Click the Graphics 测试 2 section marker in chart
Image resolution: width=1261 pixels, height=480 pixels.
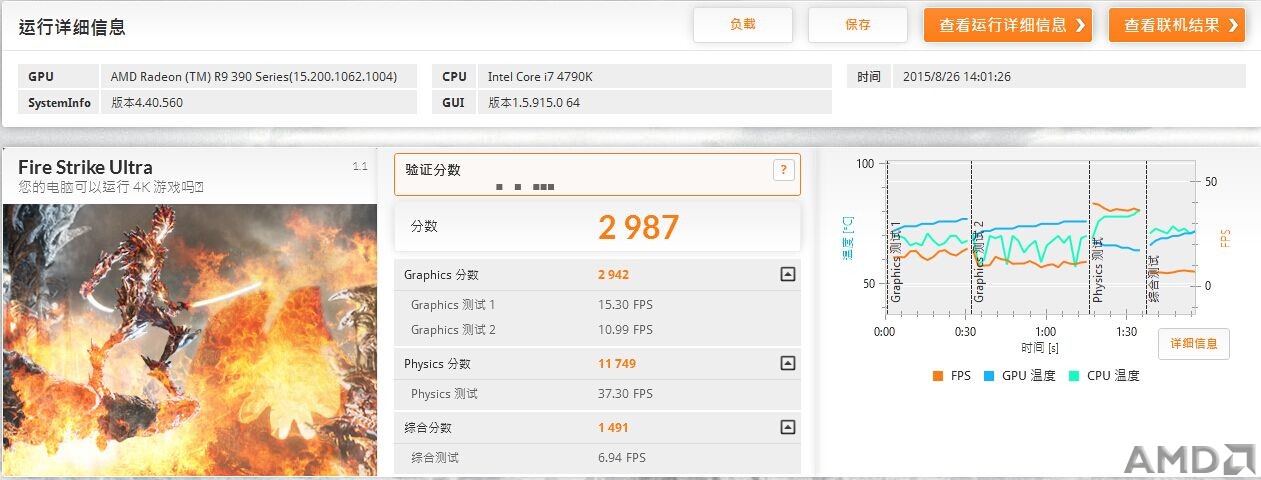click(x=979, y=261)
